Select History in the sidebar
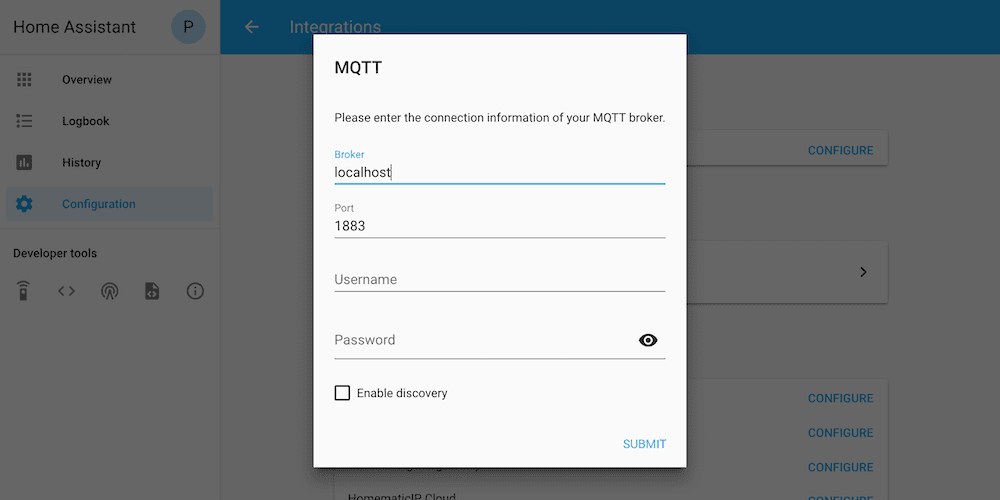The width and height of the screenshot is (1000, 500). pos(81,162)
